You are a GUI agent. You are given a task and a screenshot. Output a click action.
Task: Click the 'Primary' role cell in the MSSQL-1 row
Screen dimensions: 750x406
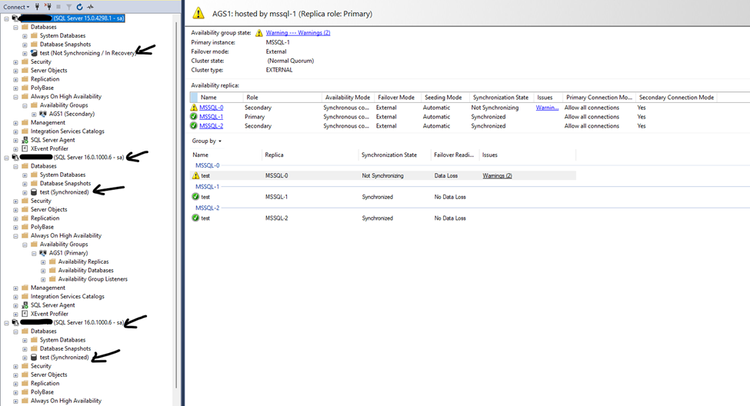pyautogui.click(x=255, y=117)
